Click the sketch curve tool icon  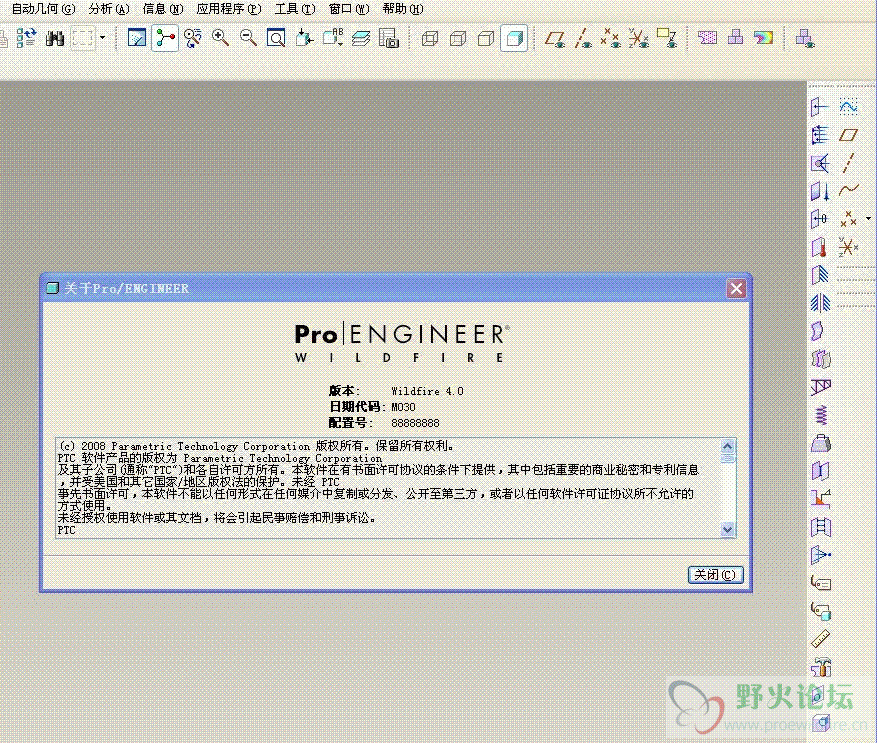tap(848, 106)
